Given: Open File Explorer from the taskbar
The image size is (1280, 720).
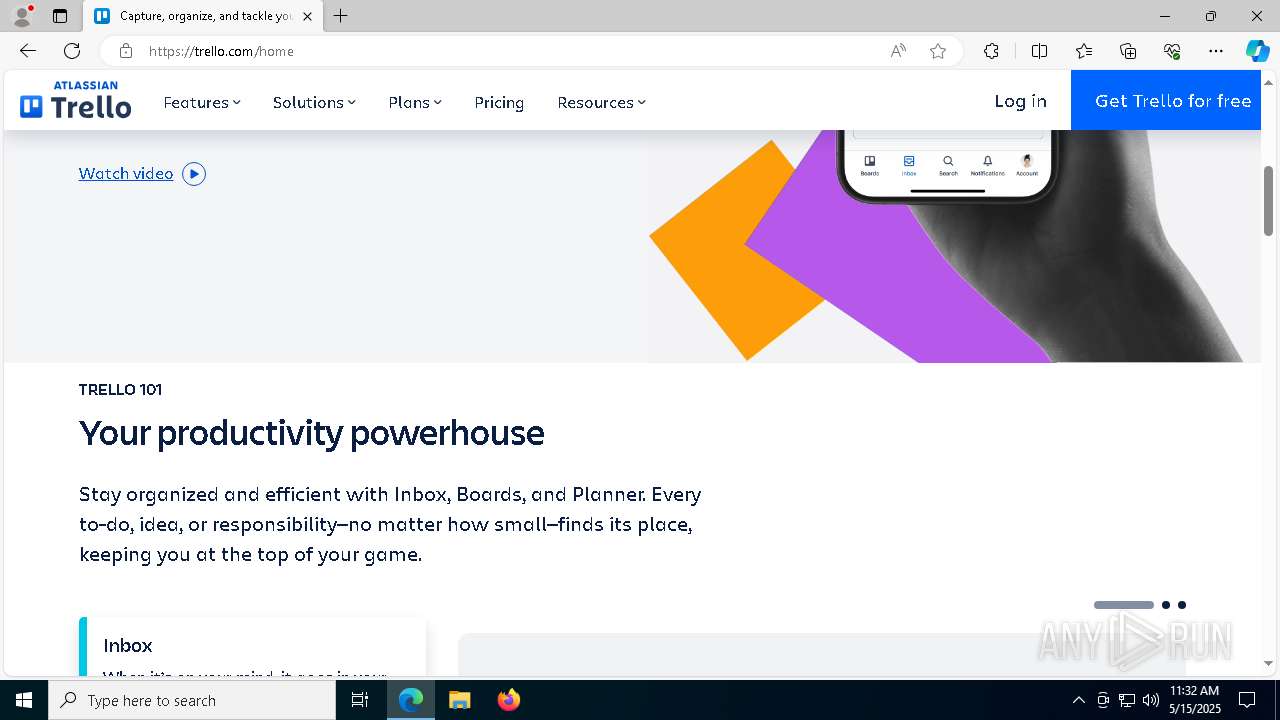Looking at the screenshot, I should pos(460,700).
